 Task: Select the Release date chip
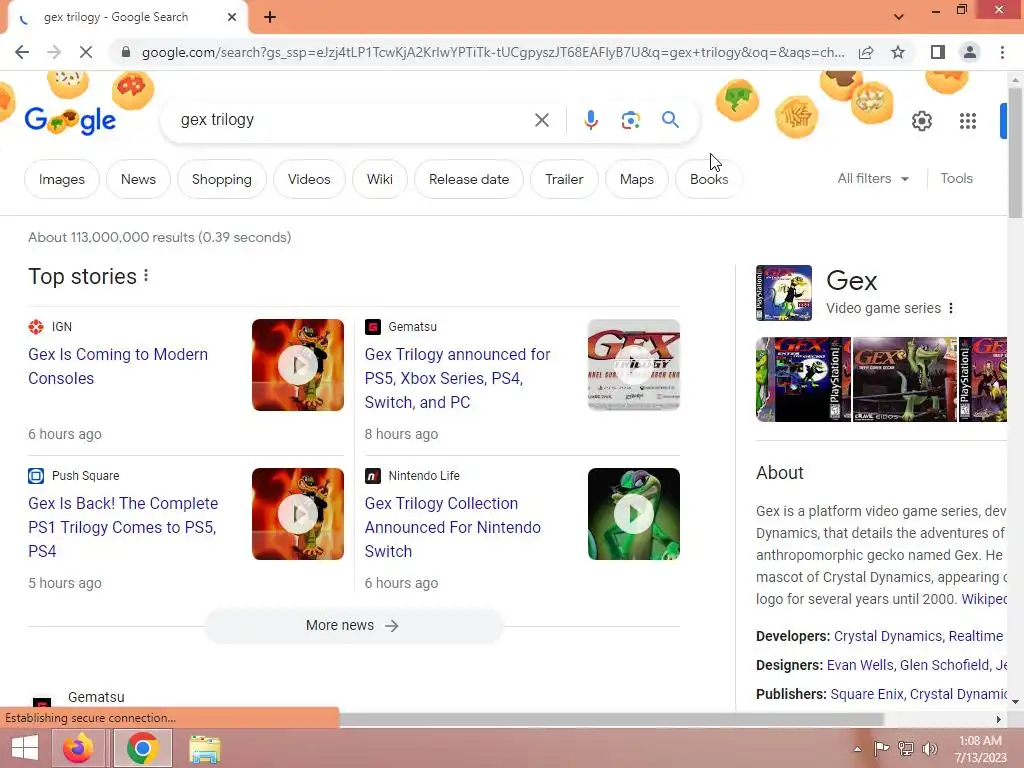469,179
